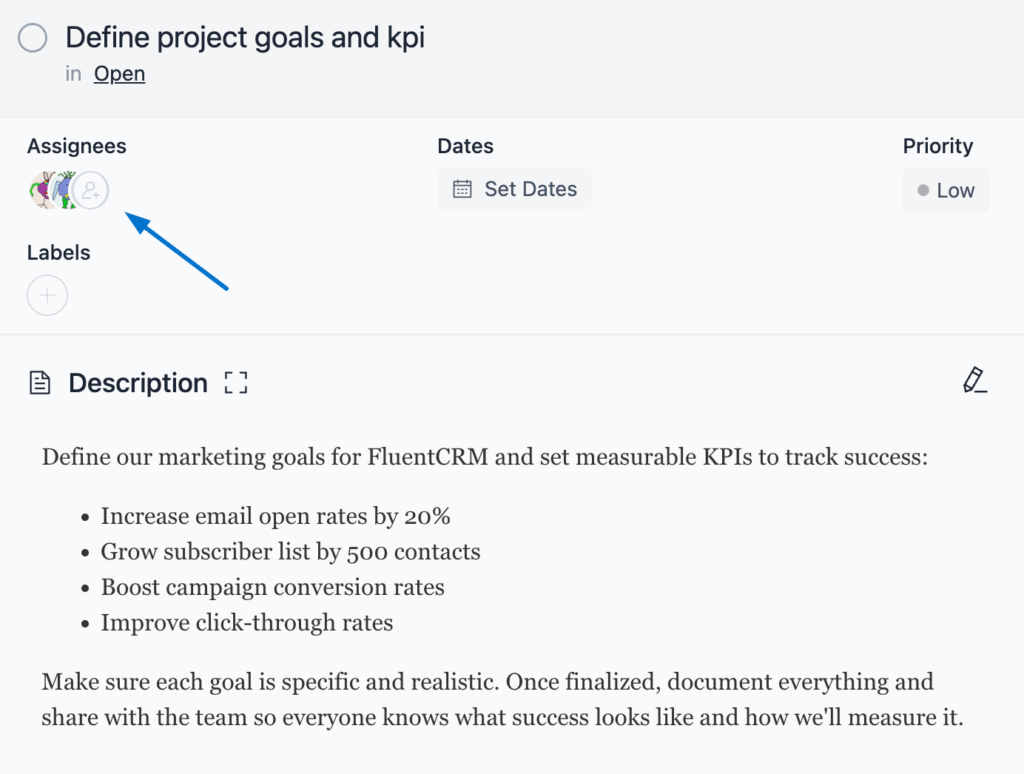Click the "Grow subscriber list by 500 contacts" bullet

coord(290,552)
